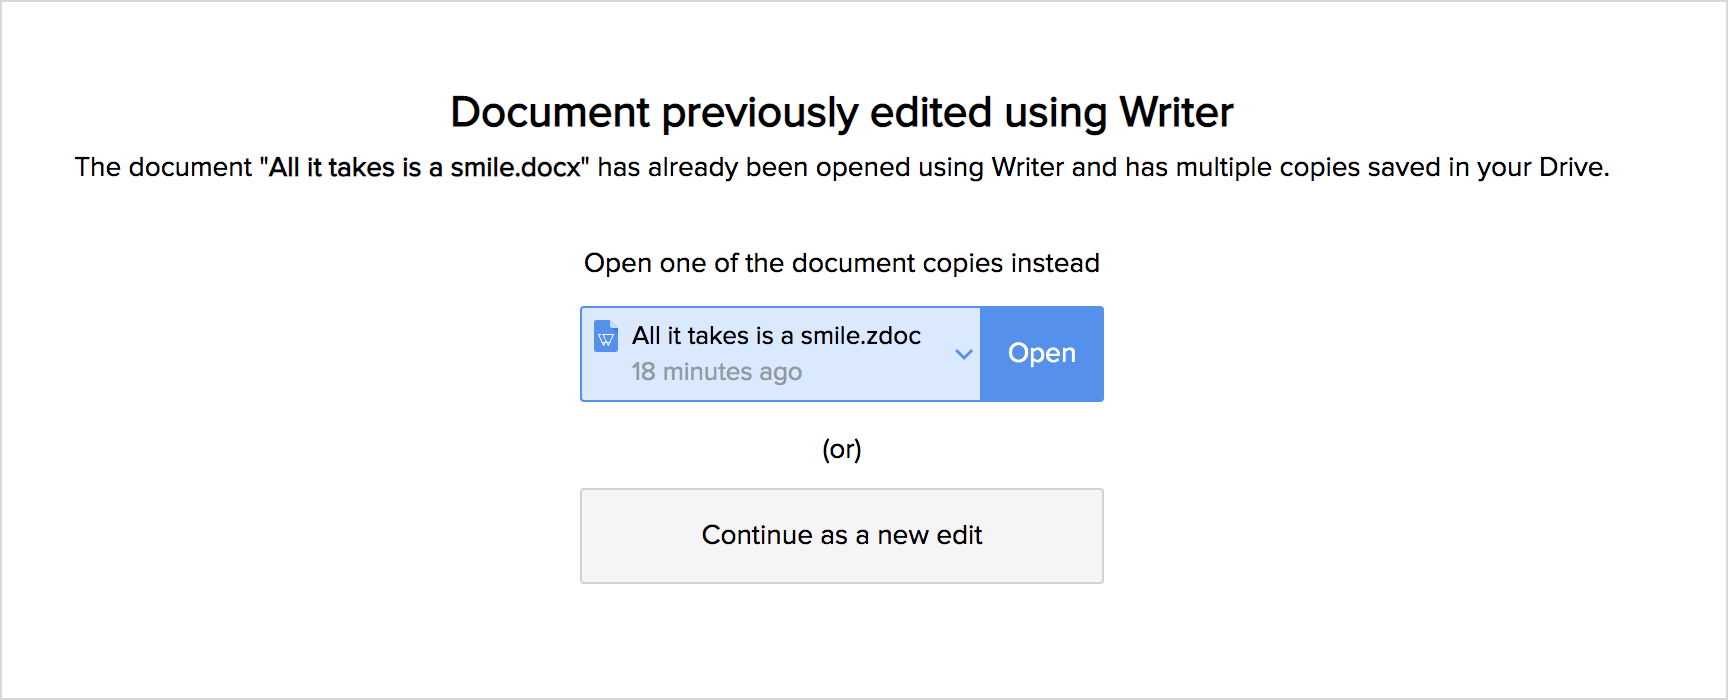Click the 'Document previously edited using Writer' heading

click(x=842, y=112)
